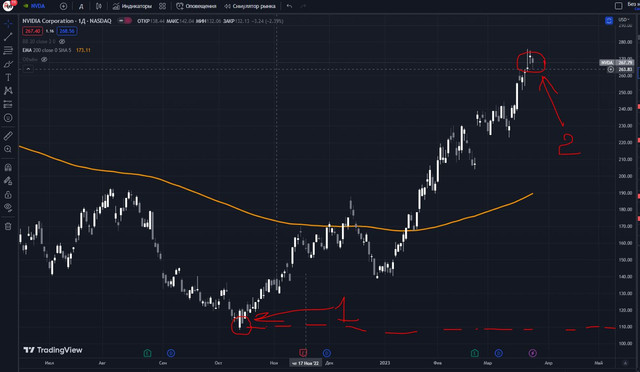Image resolution: width=640 pixels, height=372 pixels.
Task: Open the time axis settings at bottom-right corner
Action: coord(625,363)
